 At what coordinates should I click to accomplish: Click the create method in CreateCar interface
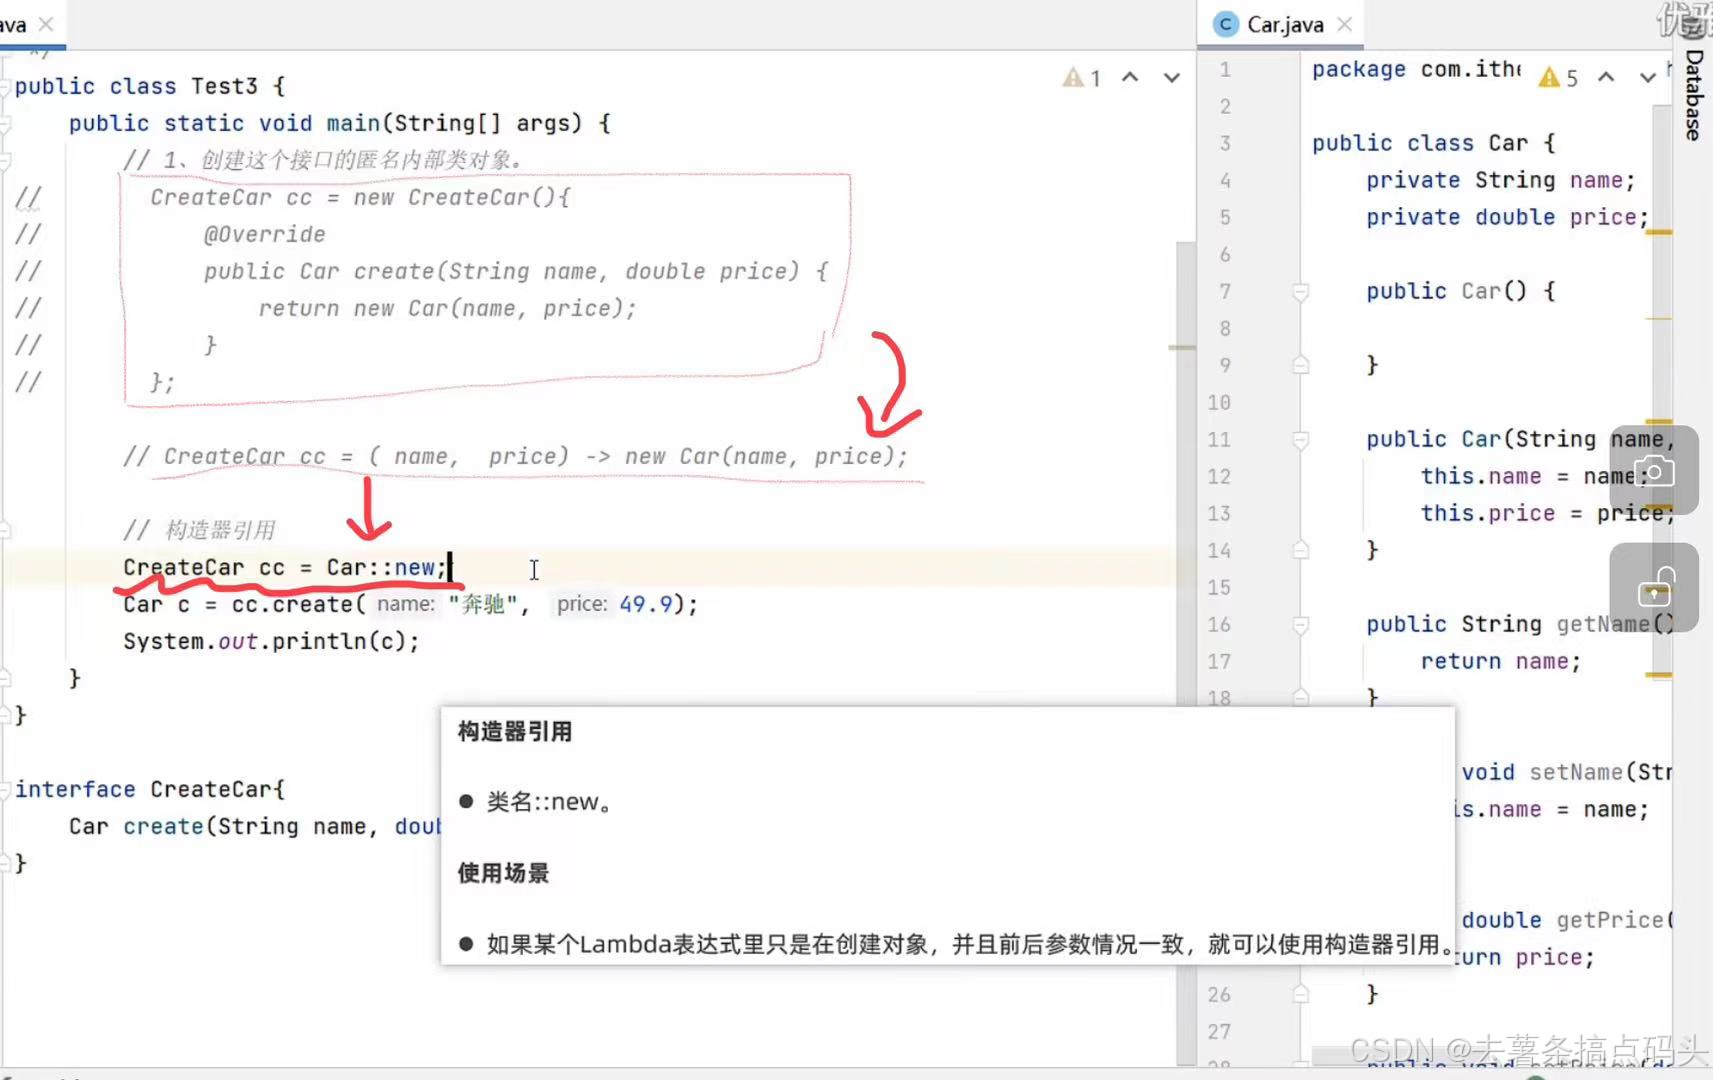(163, 827)
